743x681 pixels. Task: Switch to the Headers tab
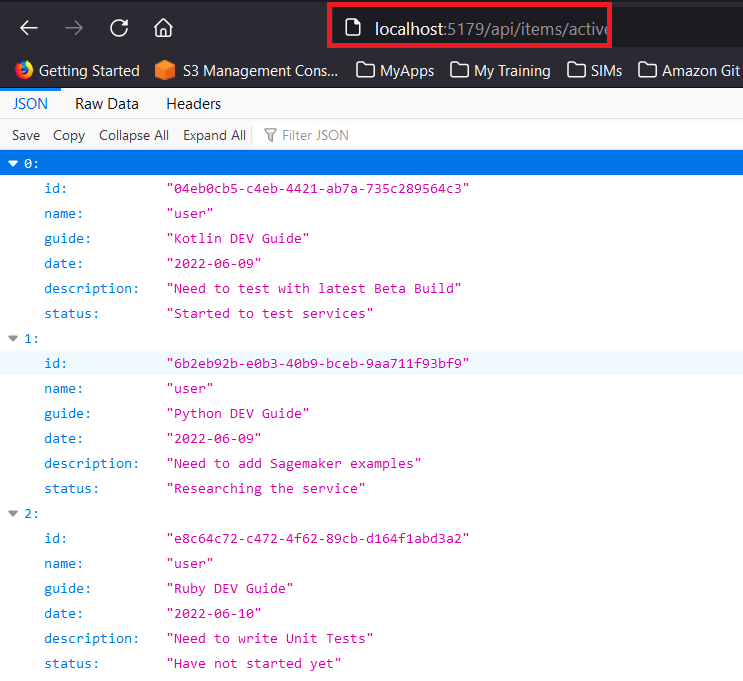click(193, 104)
